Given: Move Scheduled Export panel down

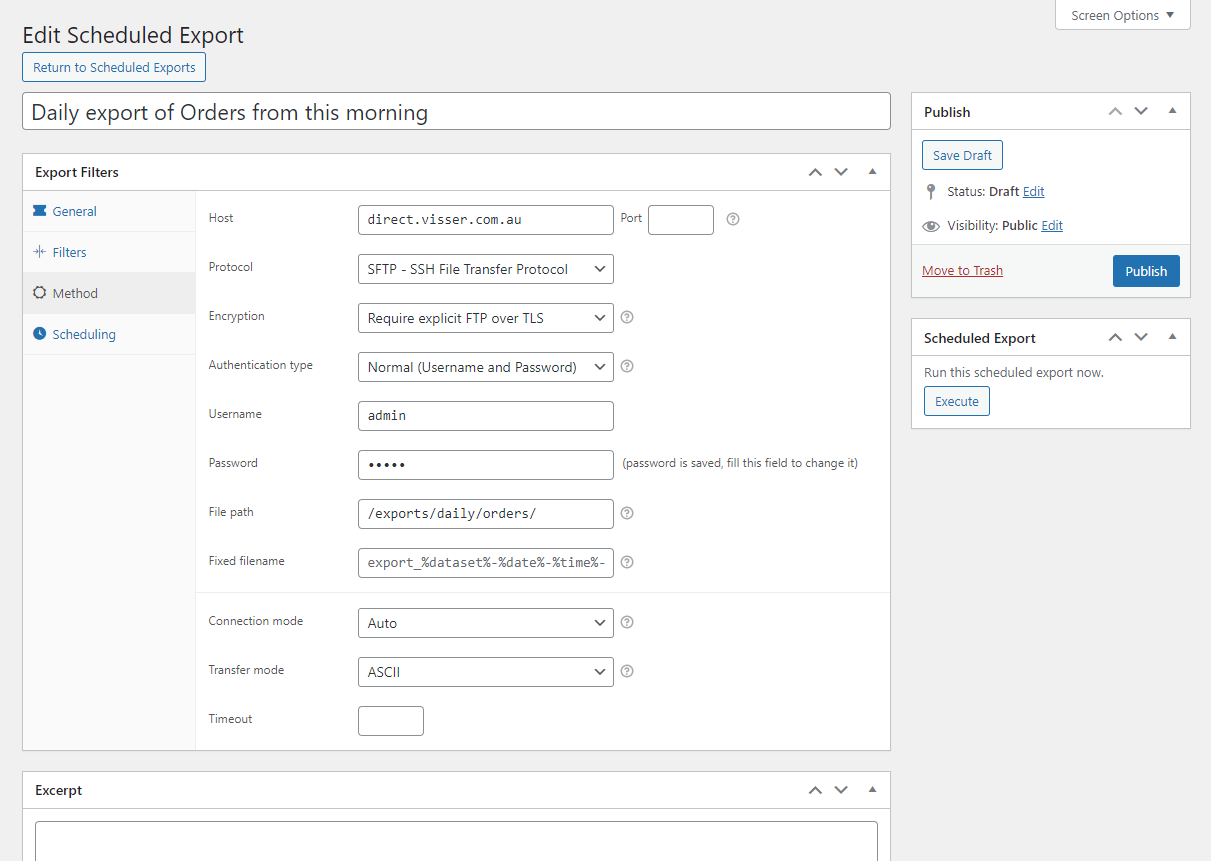Looking at the screenshot, I should [1141, 337].
